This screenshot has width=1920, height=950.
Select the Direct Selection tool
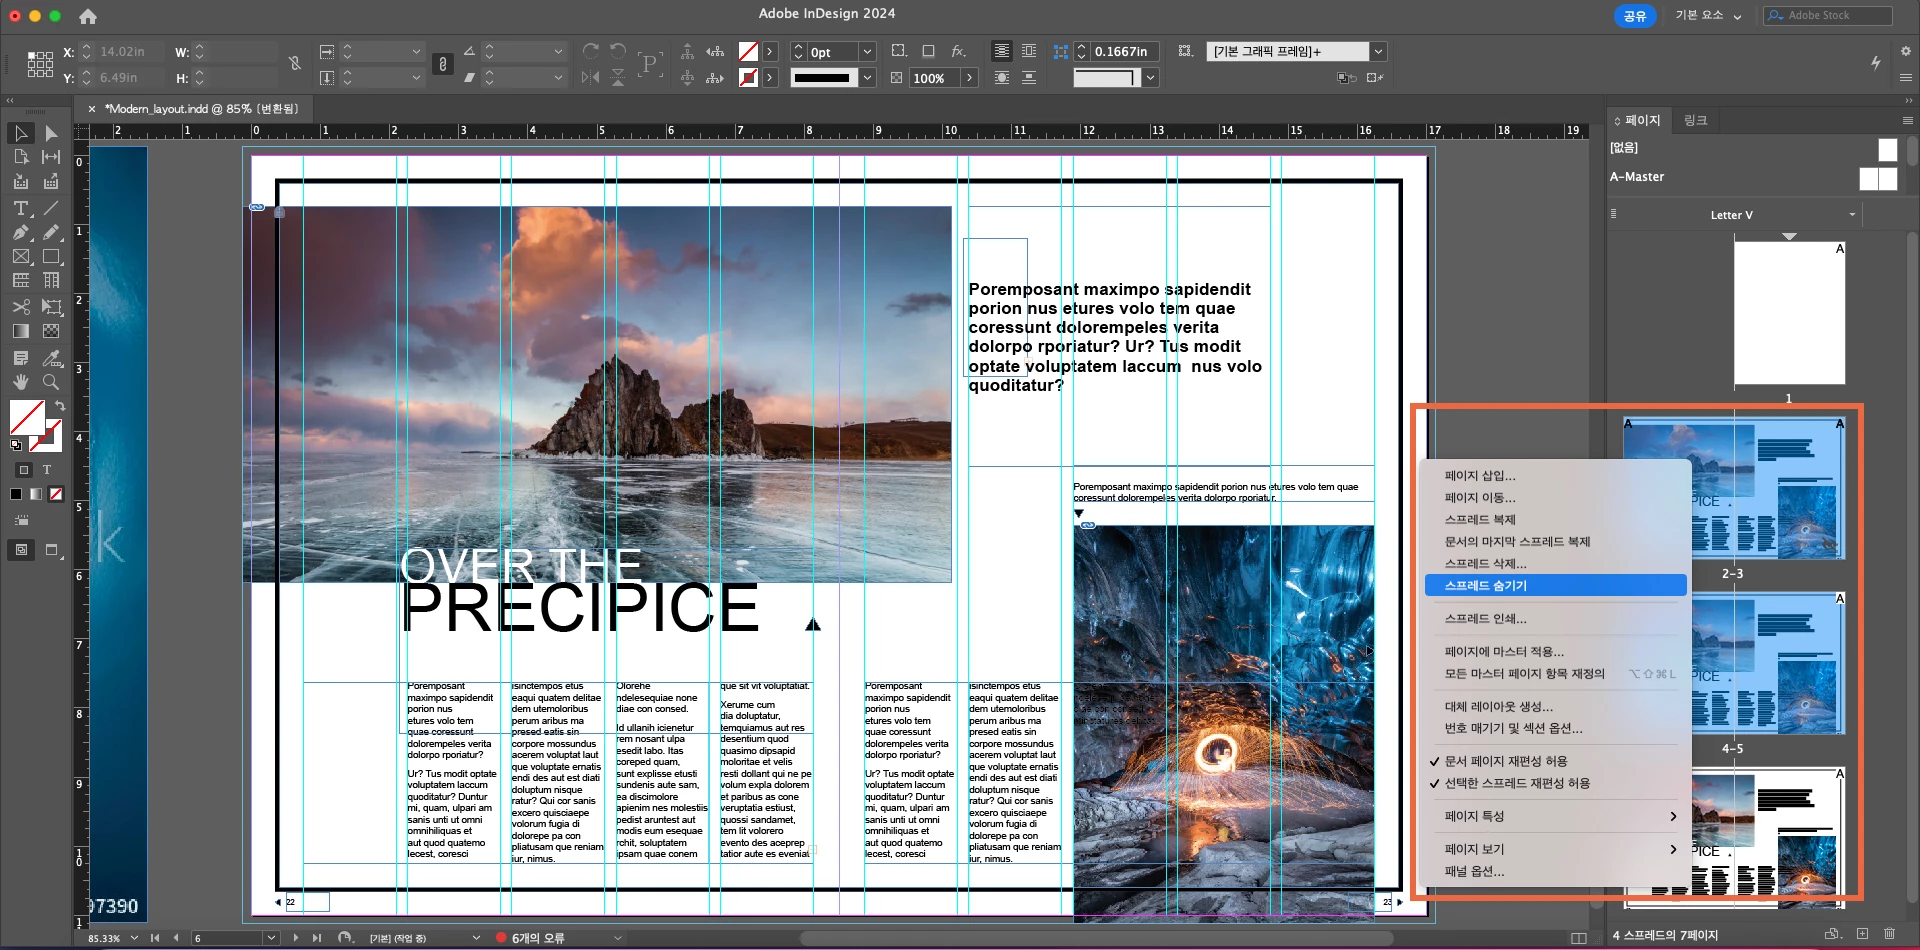coord(51,133)
